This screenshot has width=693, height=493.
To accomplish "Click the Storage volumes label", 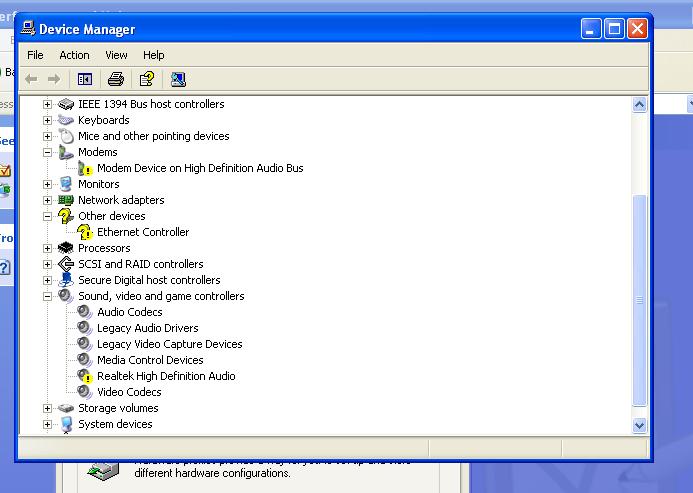I will (x=118, y=408).
